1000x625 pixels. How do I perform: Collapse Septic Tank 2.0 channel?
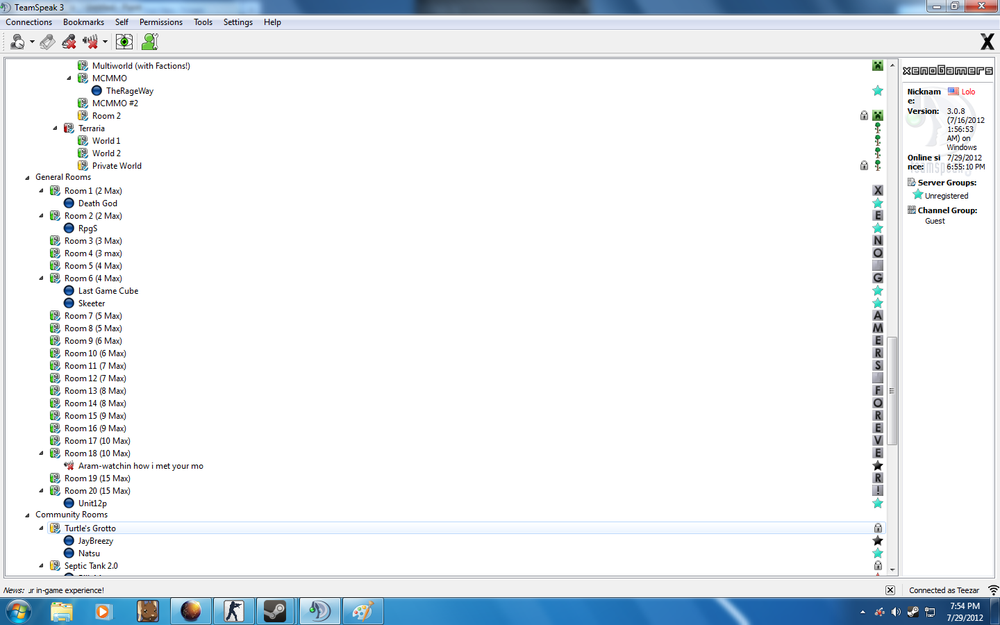41,566
